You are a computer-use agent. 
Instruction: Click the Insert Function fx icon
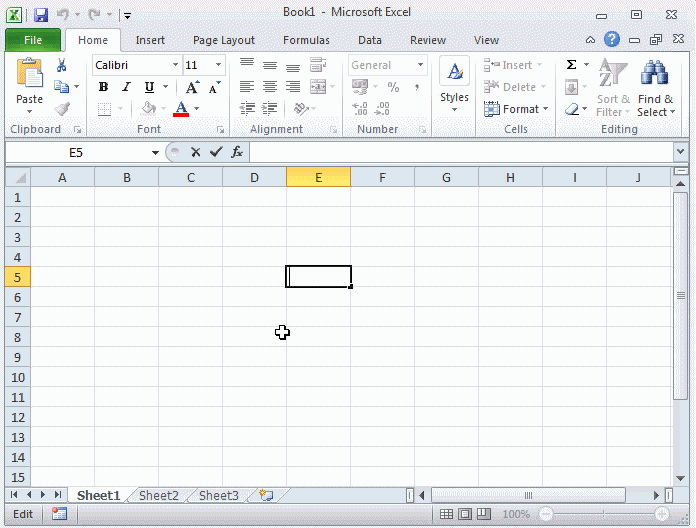click(x=237, y=152)
